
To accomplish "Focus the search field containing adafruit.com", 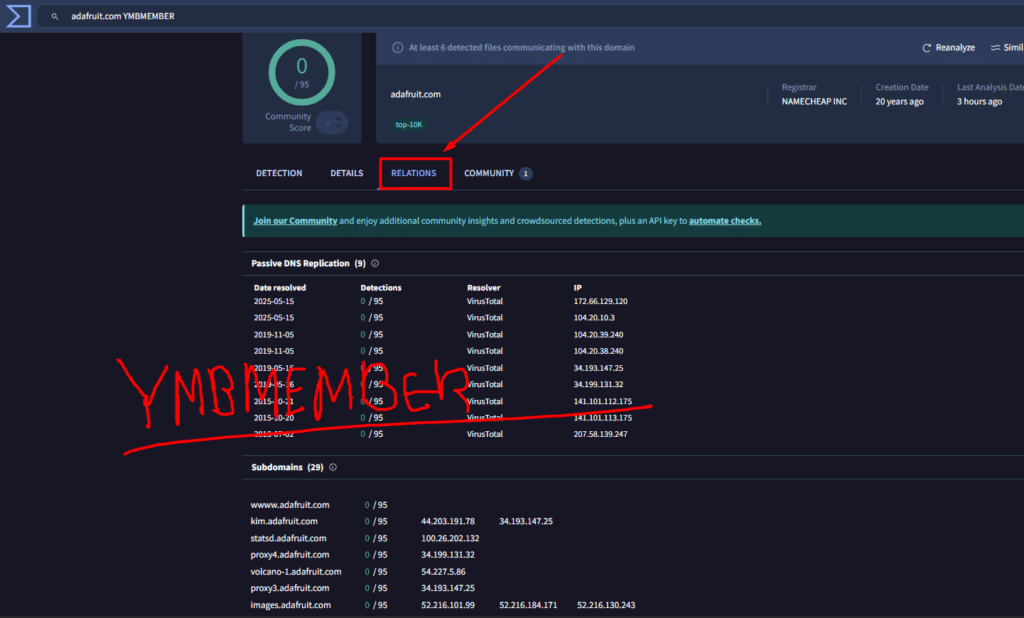I will point(530,16).
